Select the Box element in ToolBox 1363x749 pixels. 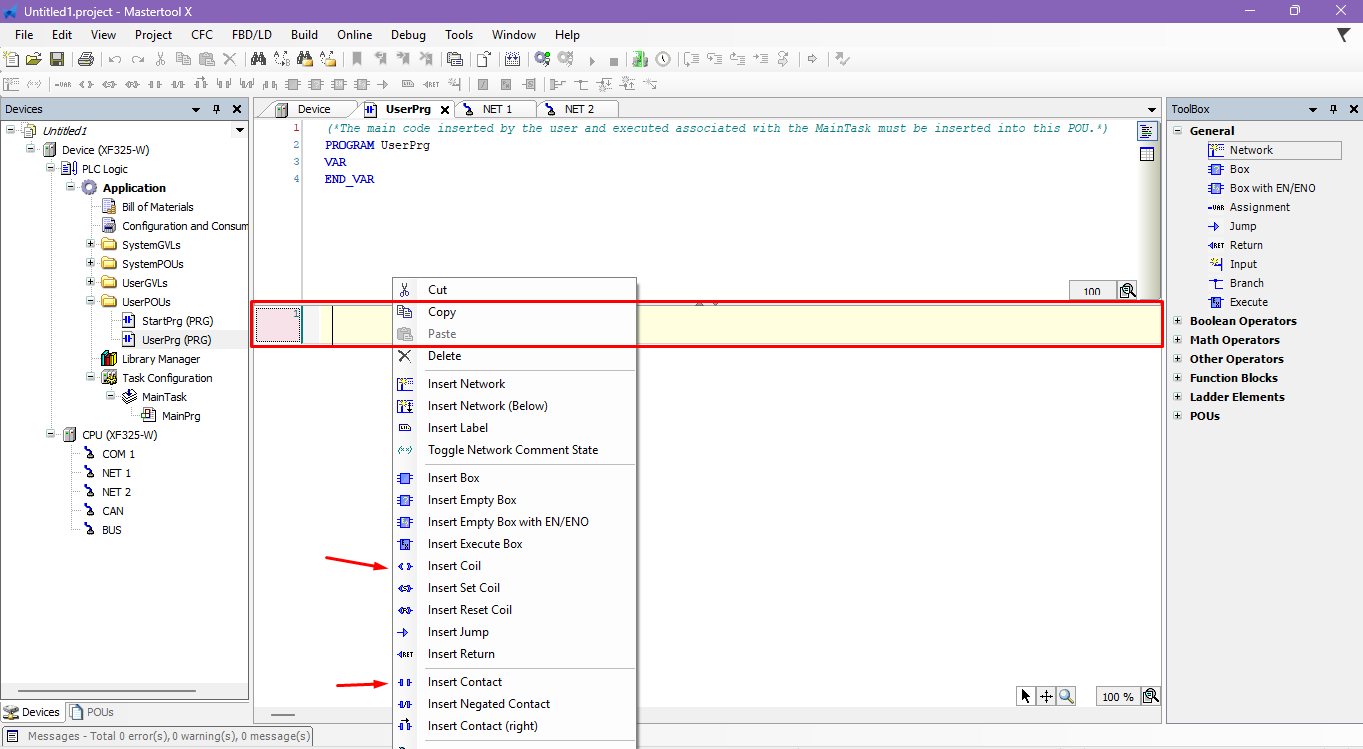click(1239, 169)
